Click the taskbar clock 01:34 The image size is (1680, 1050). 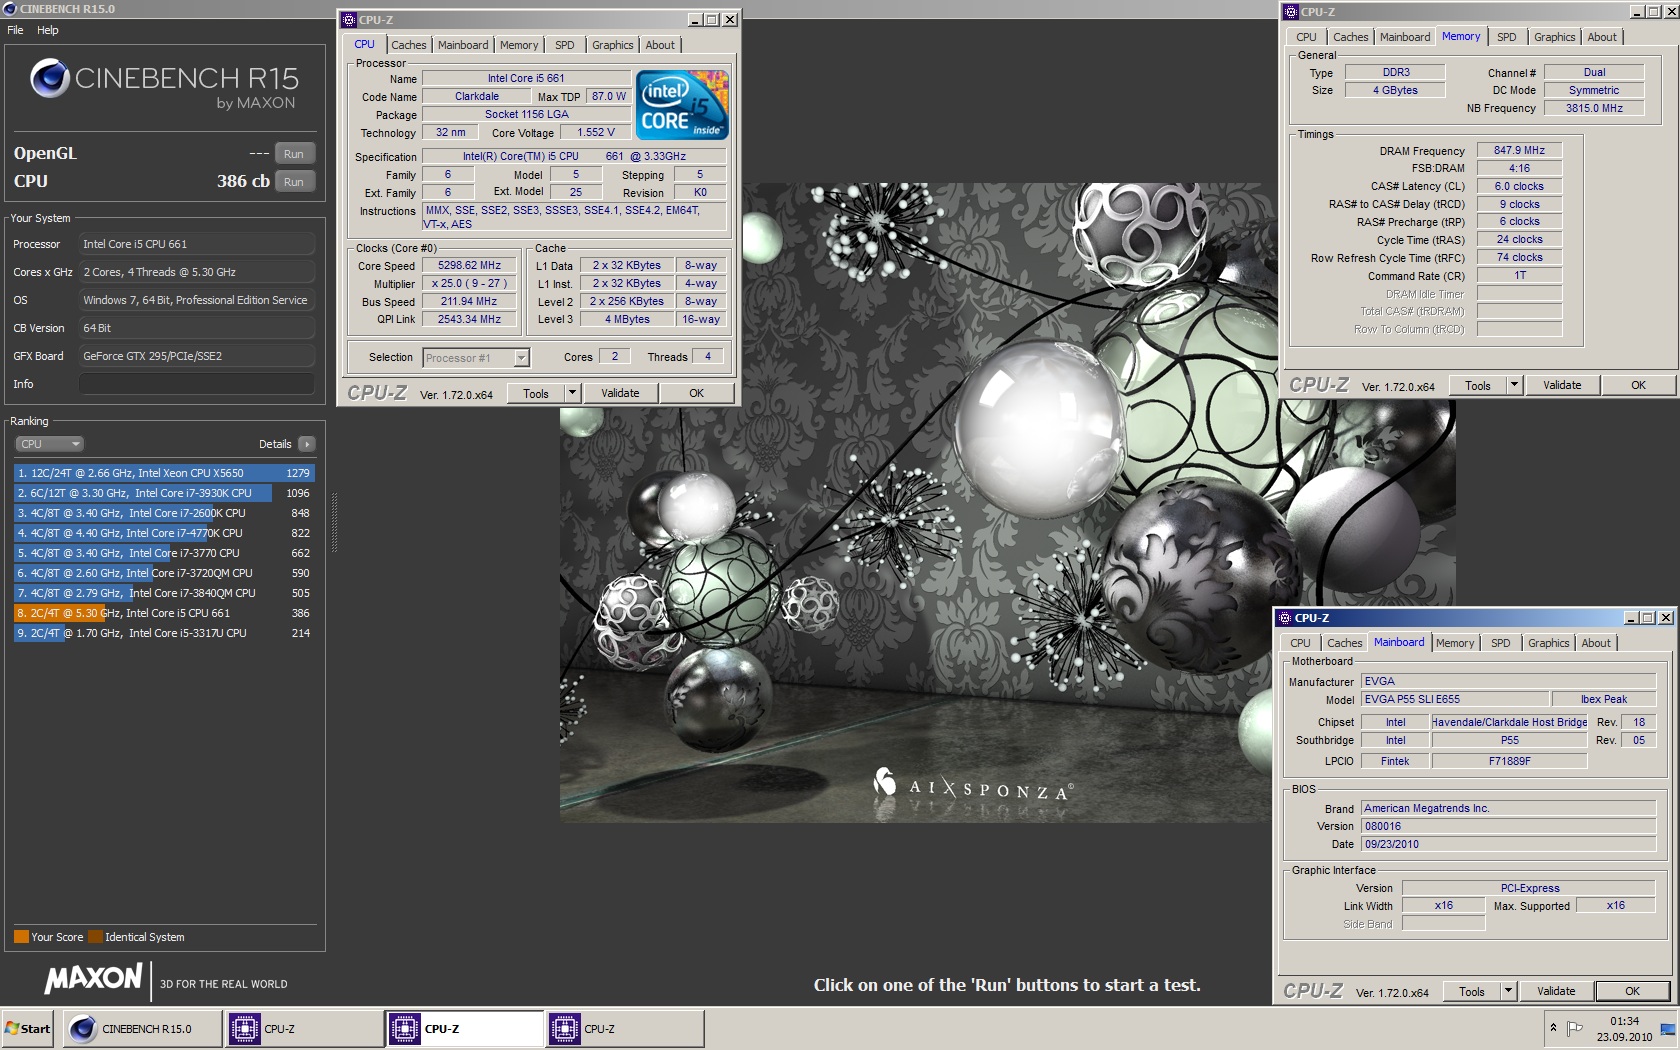[x=1624, y=1021]
